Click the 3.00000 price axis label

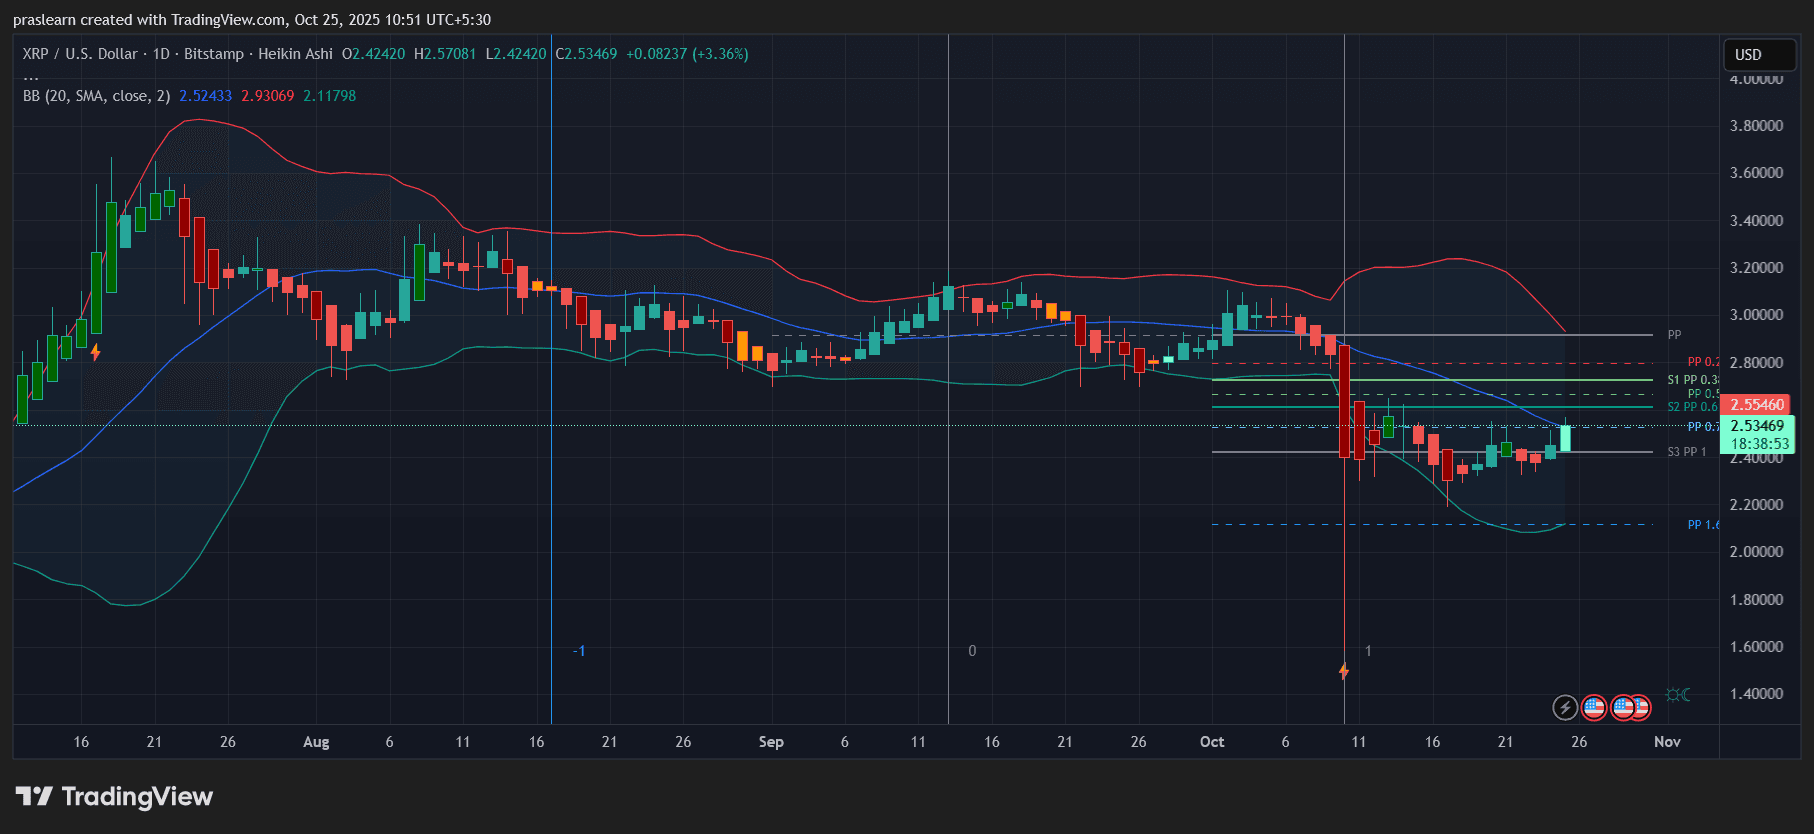1756,315
